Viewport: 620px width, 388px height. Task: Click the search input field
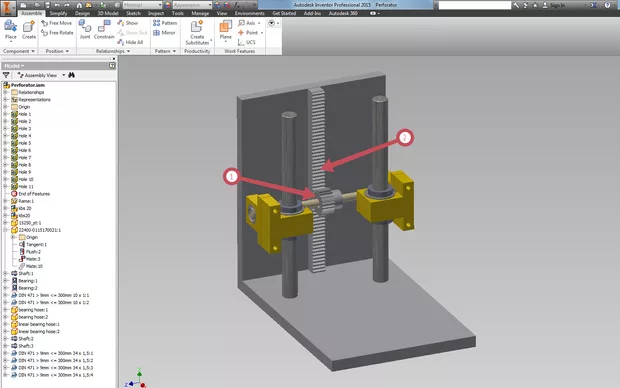point(475,5)
